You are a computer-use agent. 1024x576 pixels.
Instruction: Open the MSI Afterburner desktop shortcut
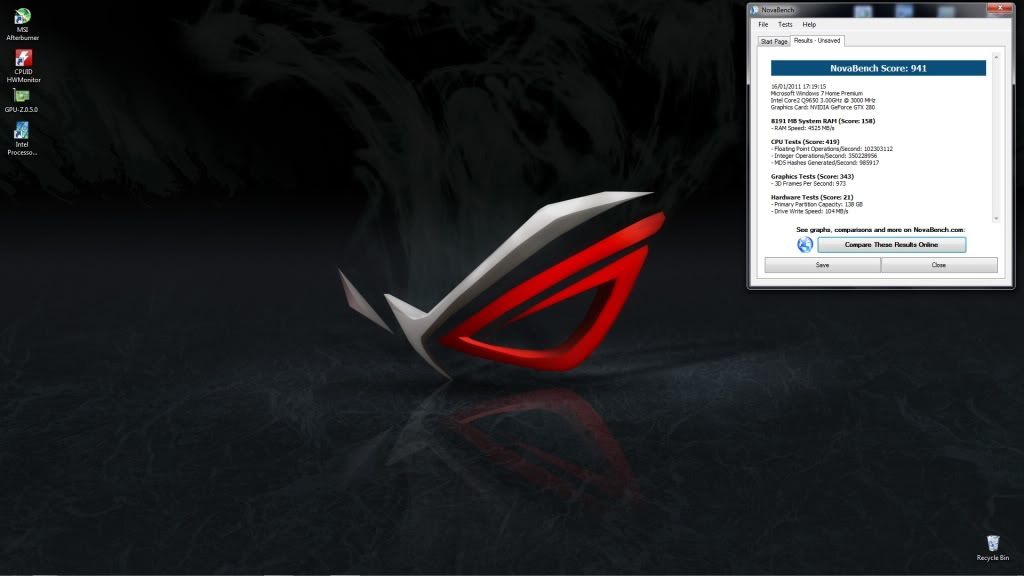pos(22,24)
